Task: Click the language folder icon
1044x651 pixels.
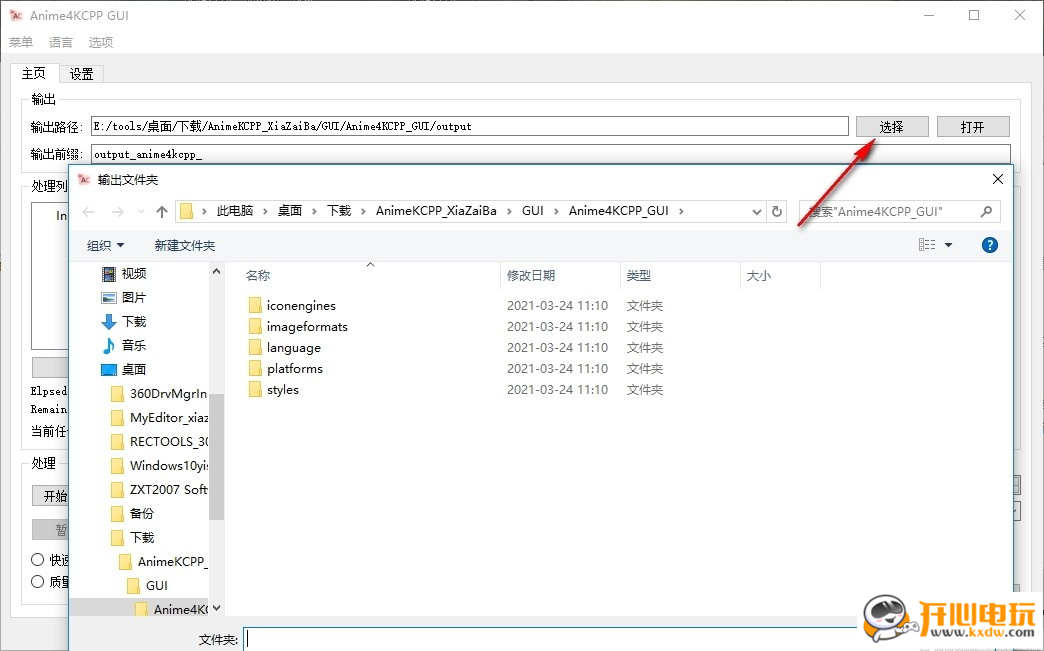Action: point(255,347)
